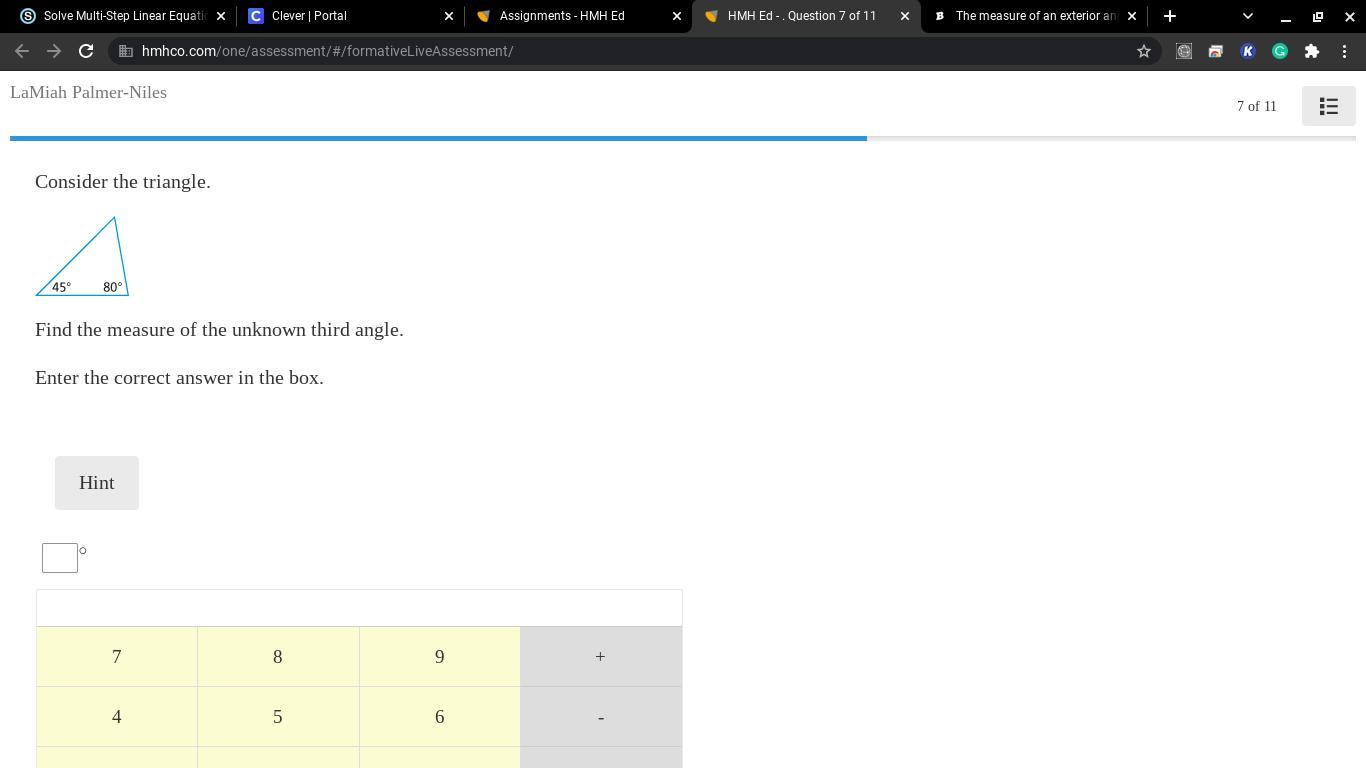The height and width of the screenshot is (768, 1366).
Task: Click 'Enter the correct answer in the box.'
Action: click(x=179, y=378)
